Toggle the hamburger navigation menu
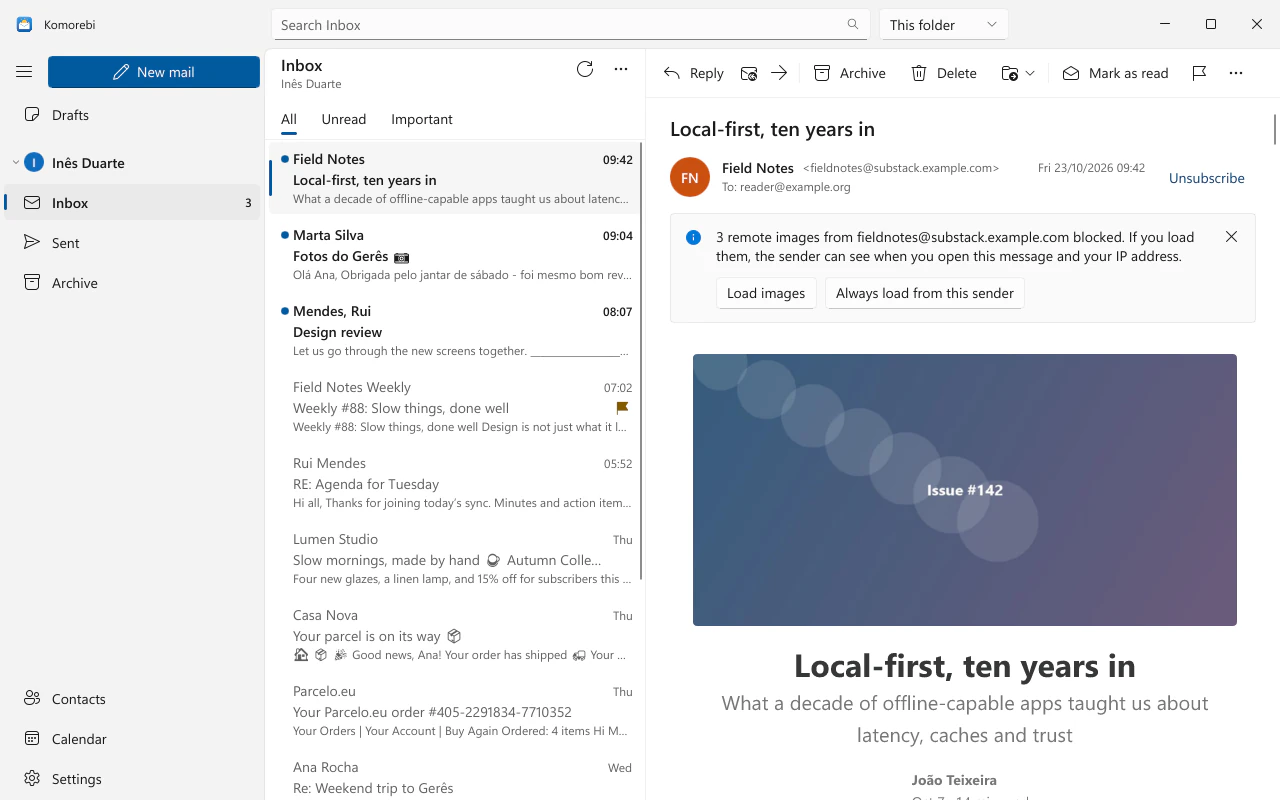 coord(24,72)
